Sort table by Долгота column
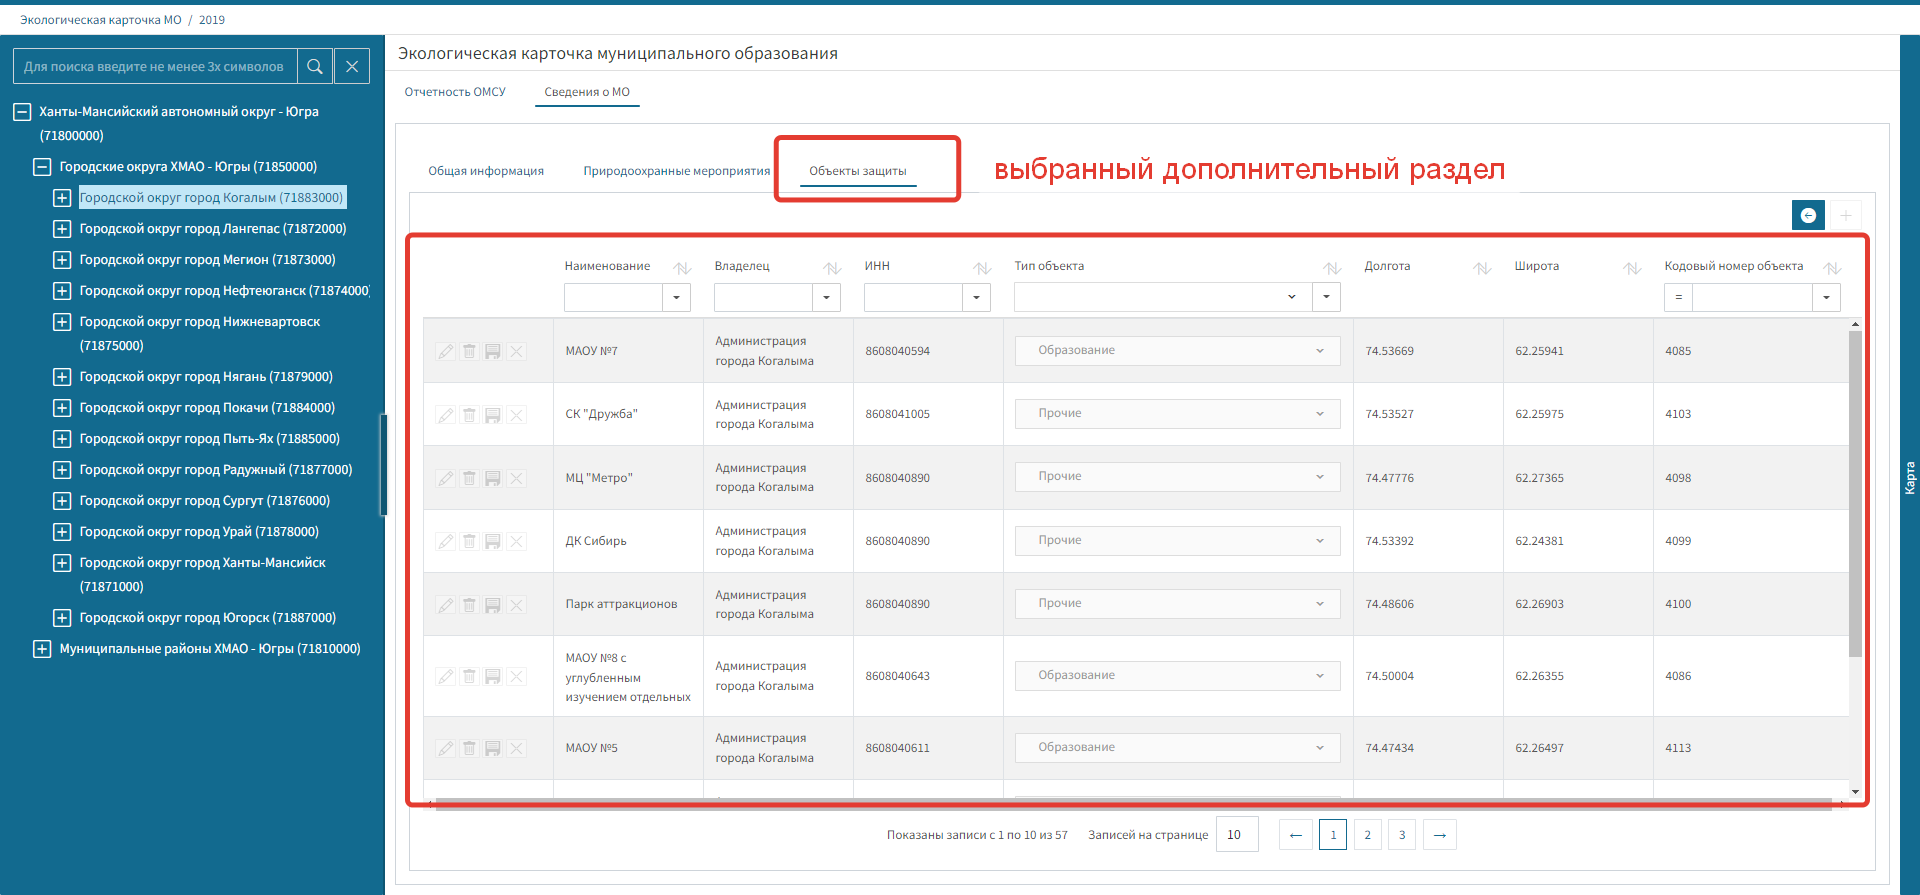The image size is (1920, 895). pos(1482,268)
